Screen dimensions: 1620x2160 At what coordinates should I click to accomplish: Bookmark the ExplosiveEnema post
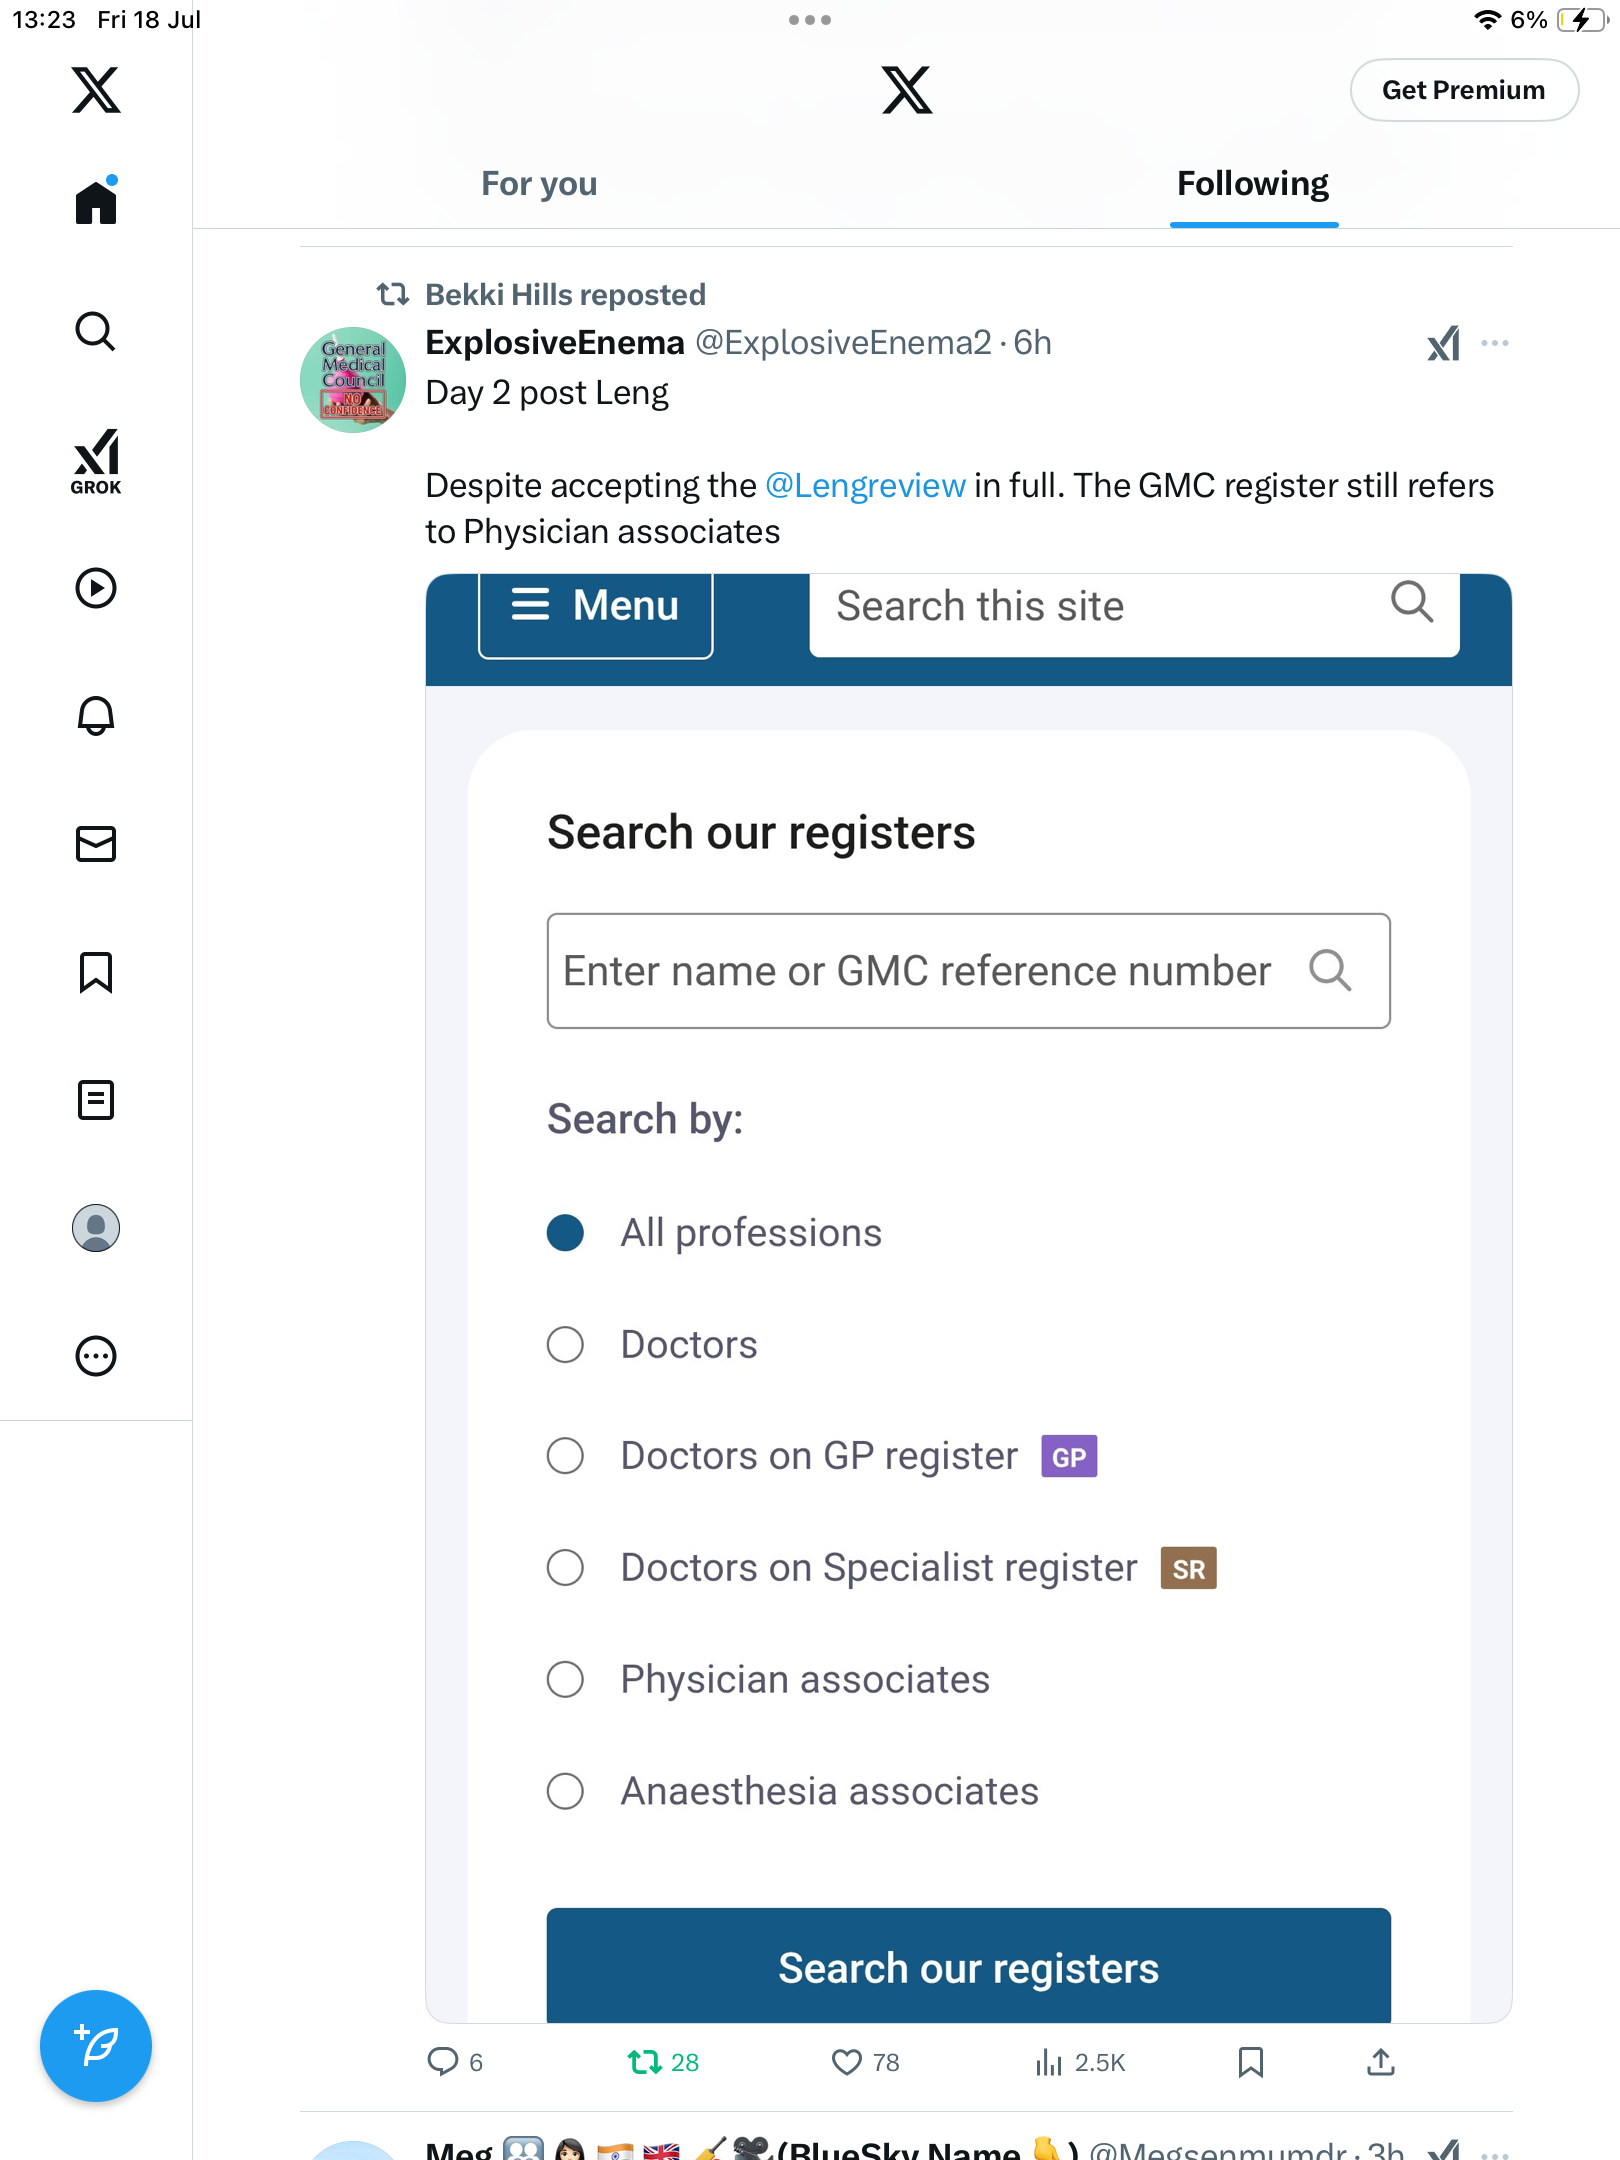[1251, 2062]
